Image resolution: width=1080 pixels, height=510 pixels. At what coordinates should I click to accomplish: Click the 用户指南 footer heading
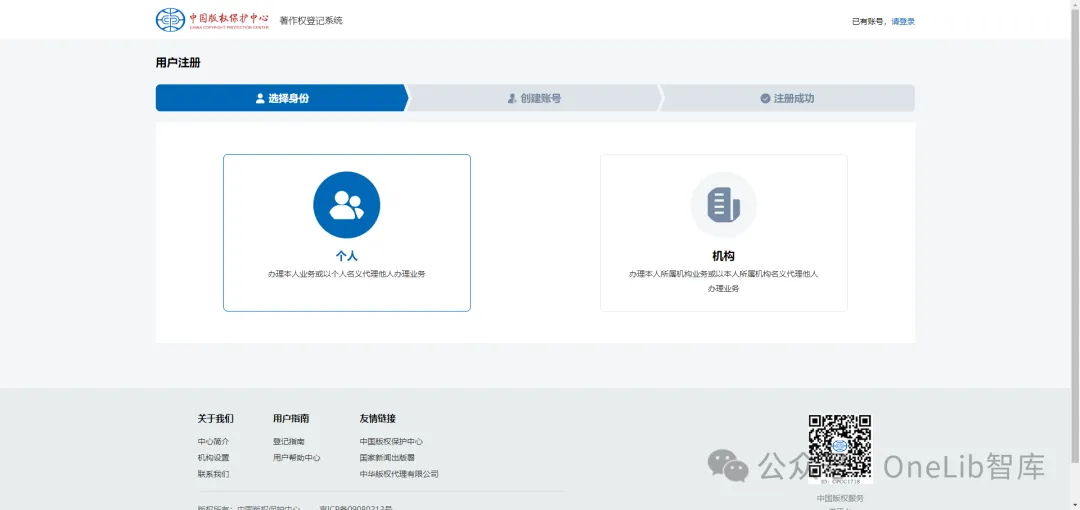point(291,418)
